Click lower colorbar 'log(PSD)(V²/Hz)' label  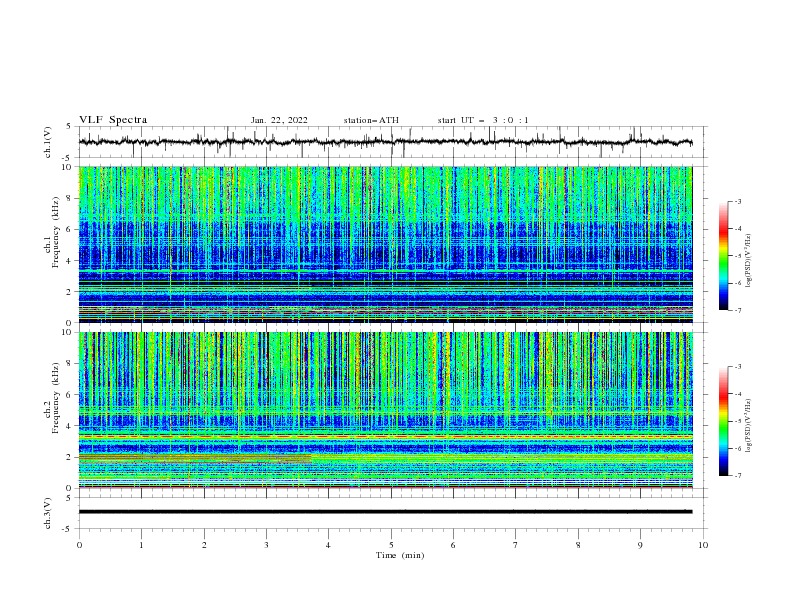(748, 426)
